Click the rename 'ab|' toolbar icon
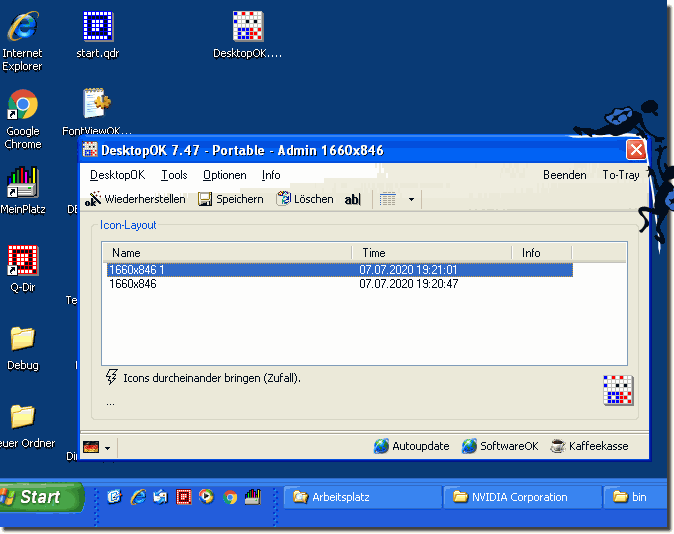The width and height of the screenshot is (674, 534). [x=352, y=199]
